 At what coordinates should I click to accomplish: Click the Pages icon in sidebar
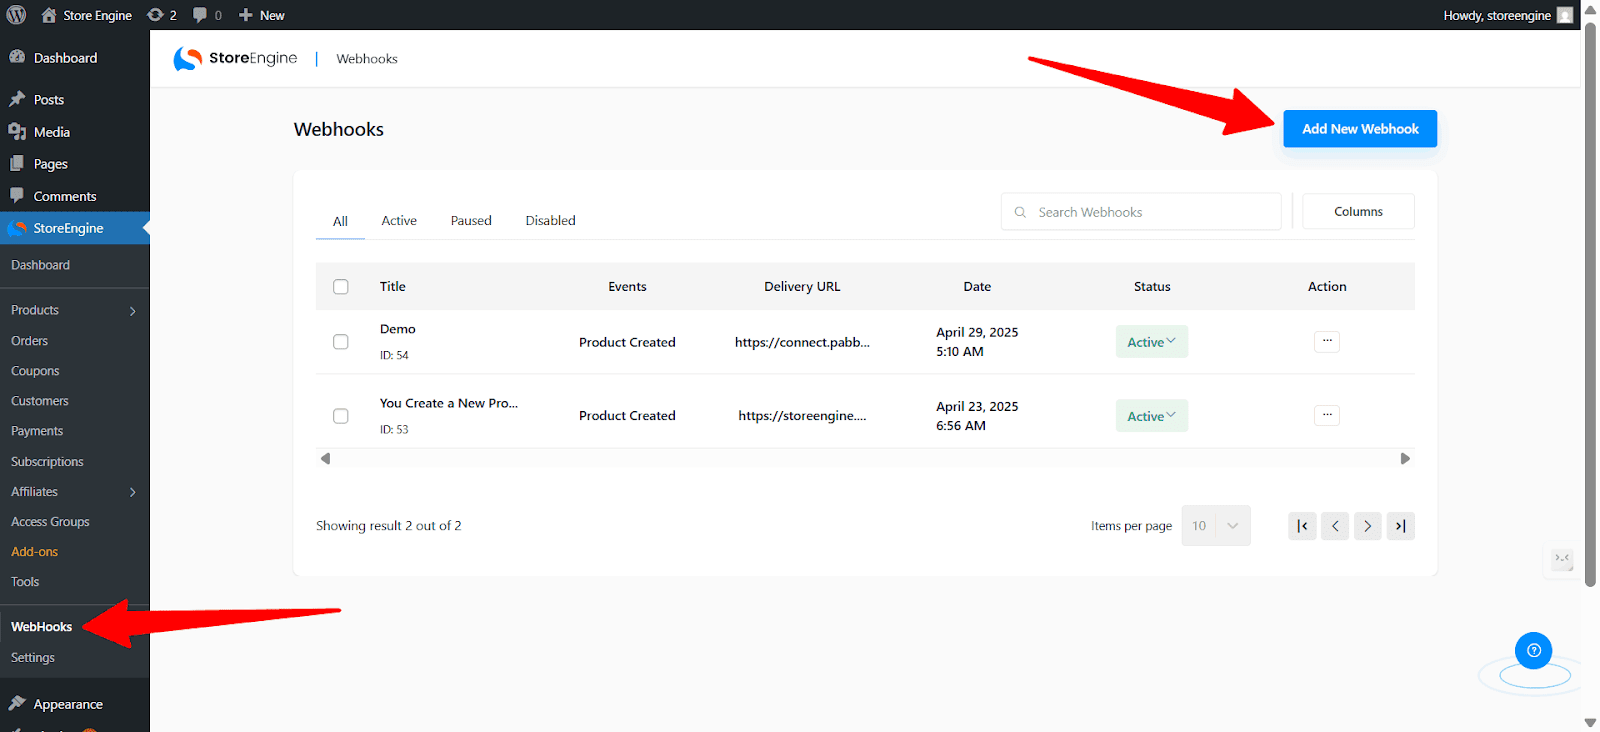(x=17, y=163)
